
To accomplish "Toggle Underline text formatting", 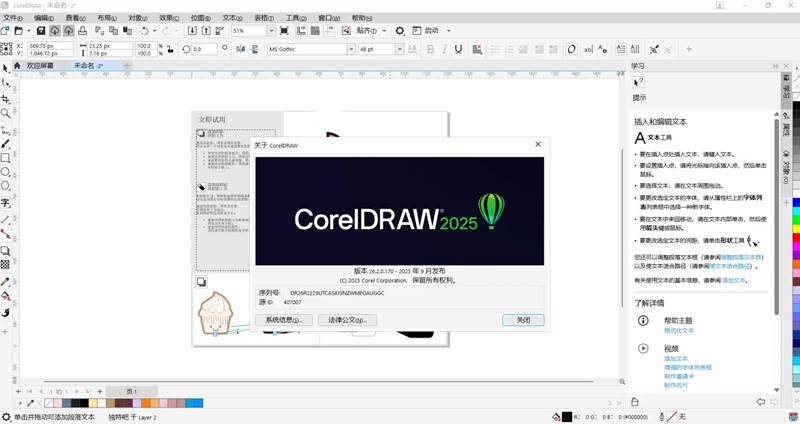I will [458, 49].
